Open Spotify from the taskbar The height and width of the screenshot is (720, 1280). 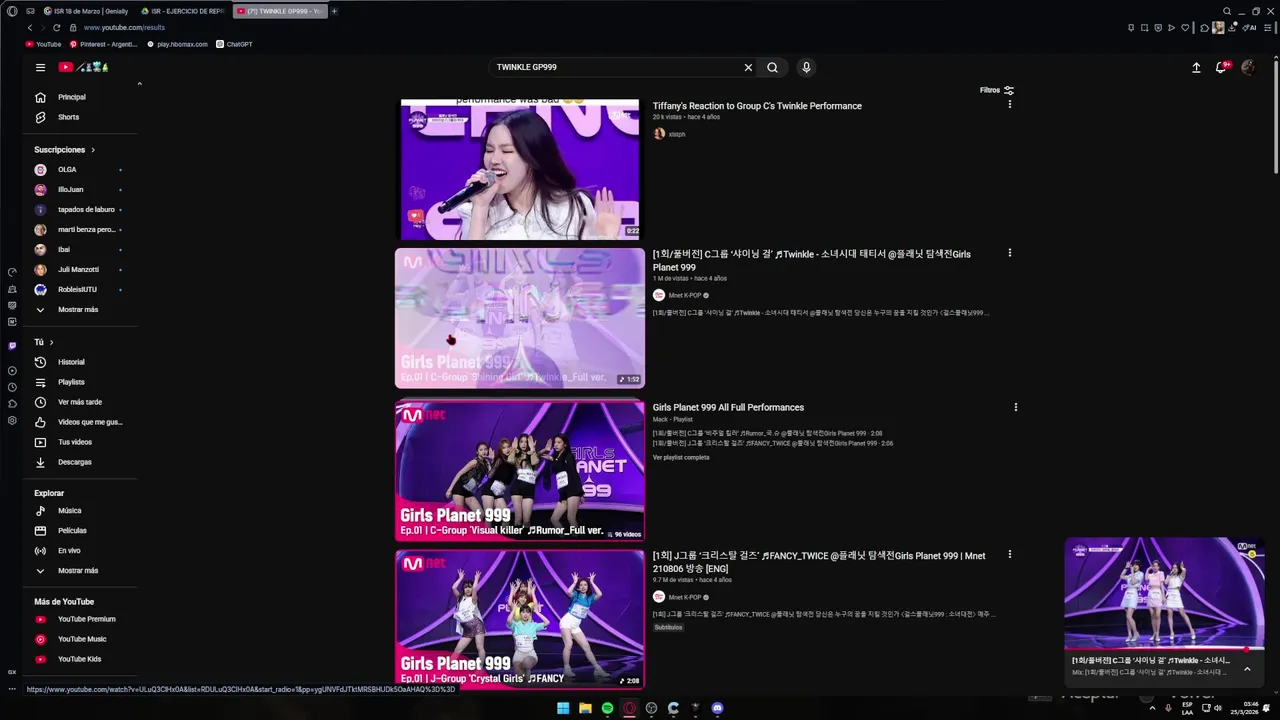click(x=607, y=708)
